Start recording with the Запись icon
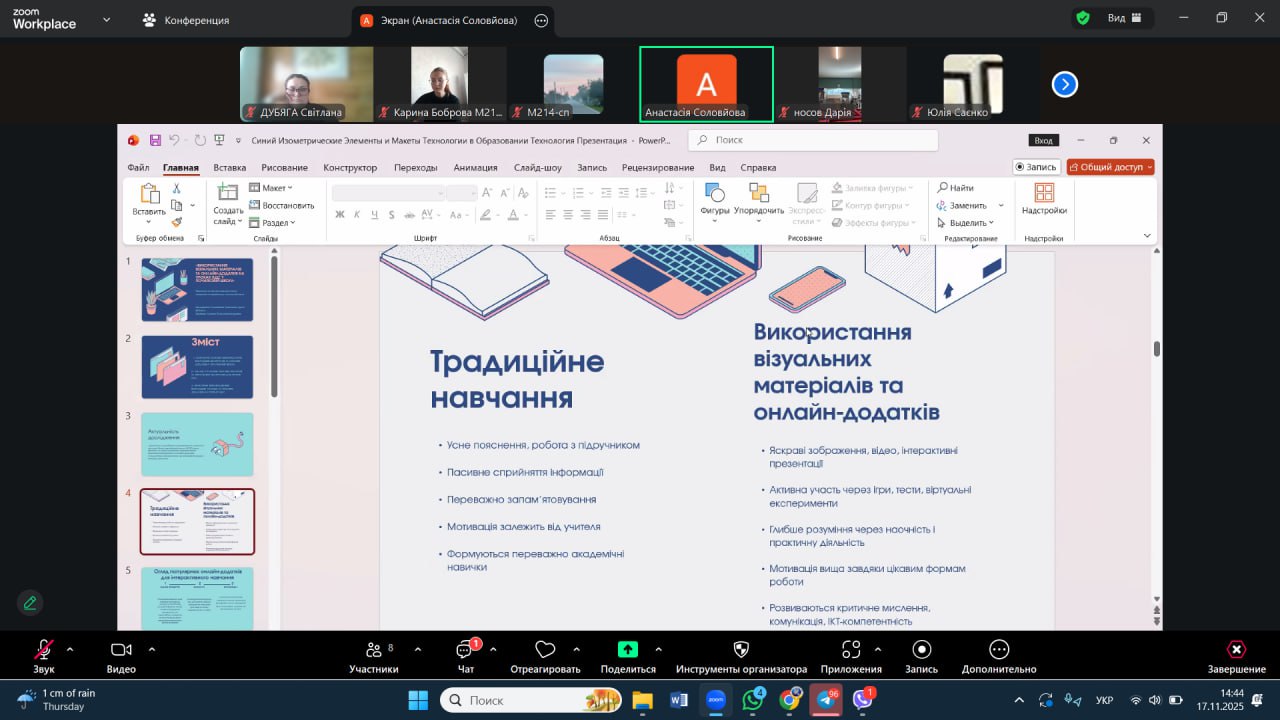 pyautogui.click(x=921, y=651)
